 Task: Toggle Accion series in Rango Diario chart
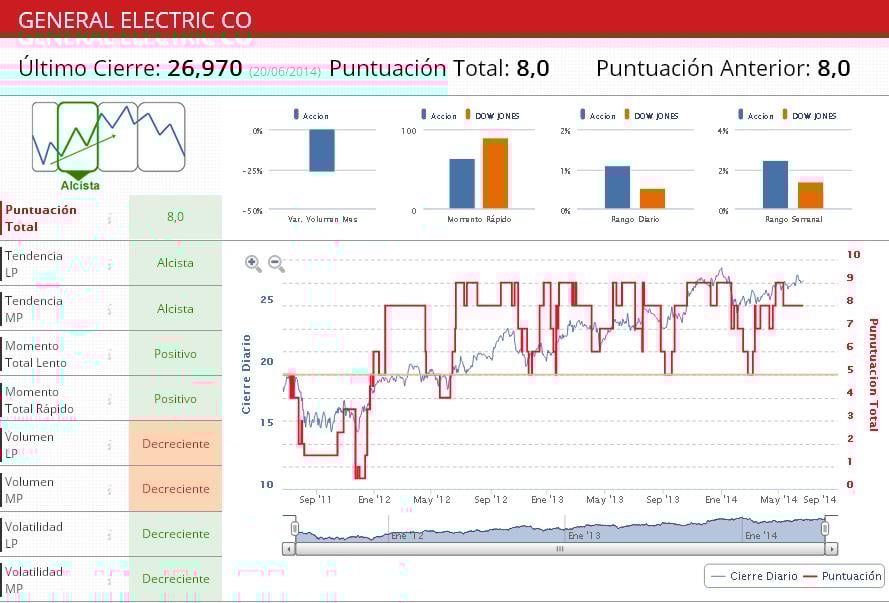(x=598, y=115)
